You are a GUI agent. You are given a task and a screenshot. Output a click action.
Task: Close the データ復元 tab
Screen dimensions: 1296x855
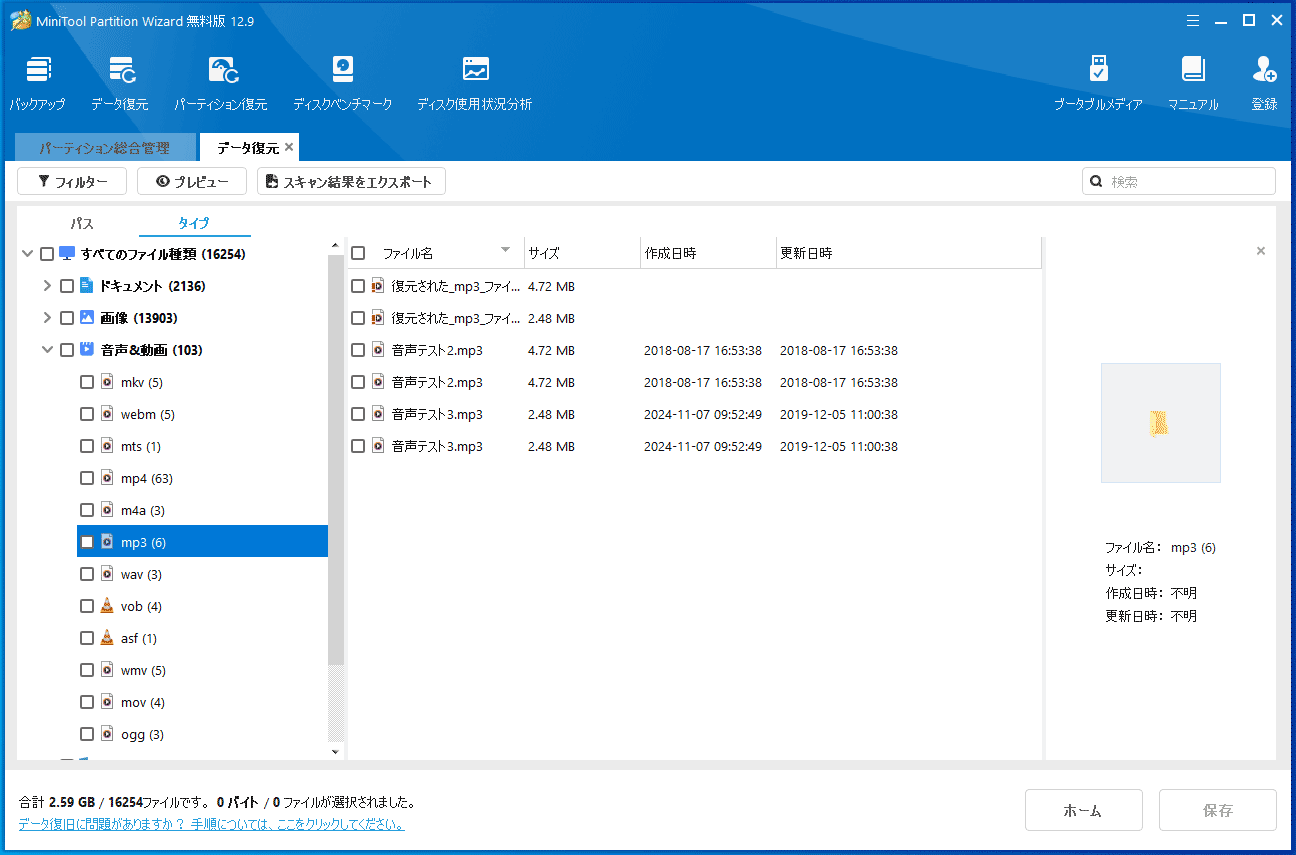coord(289,147)
